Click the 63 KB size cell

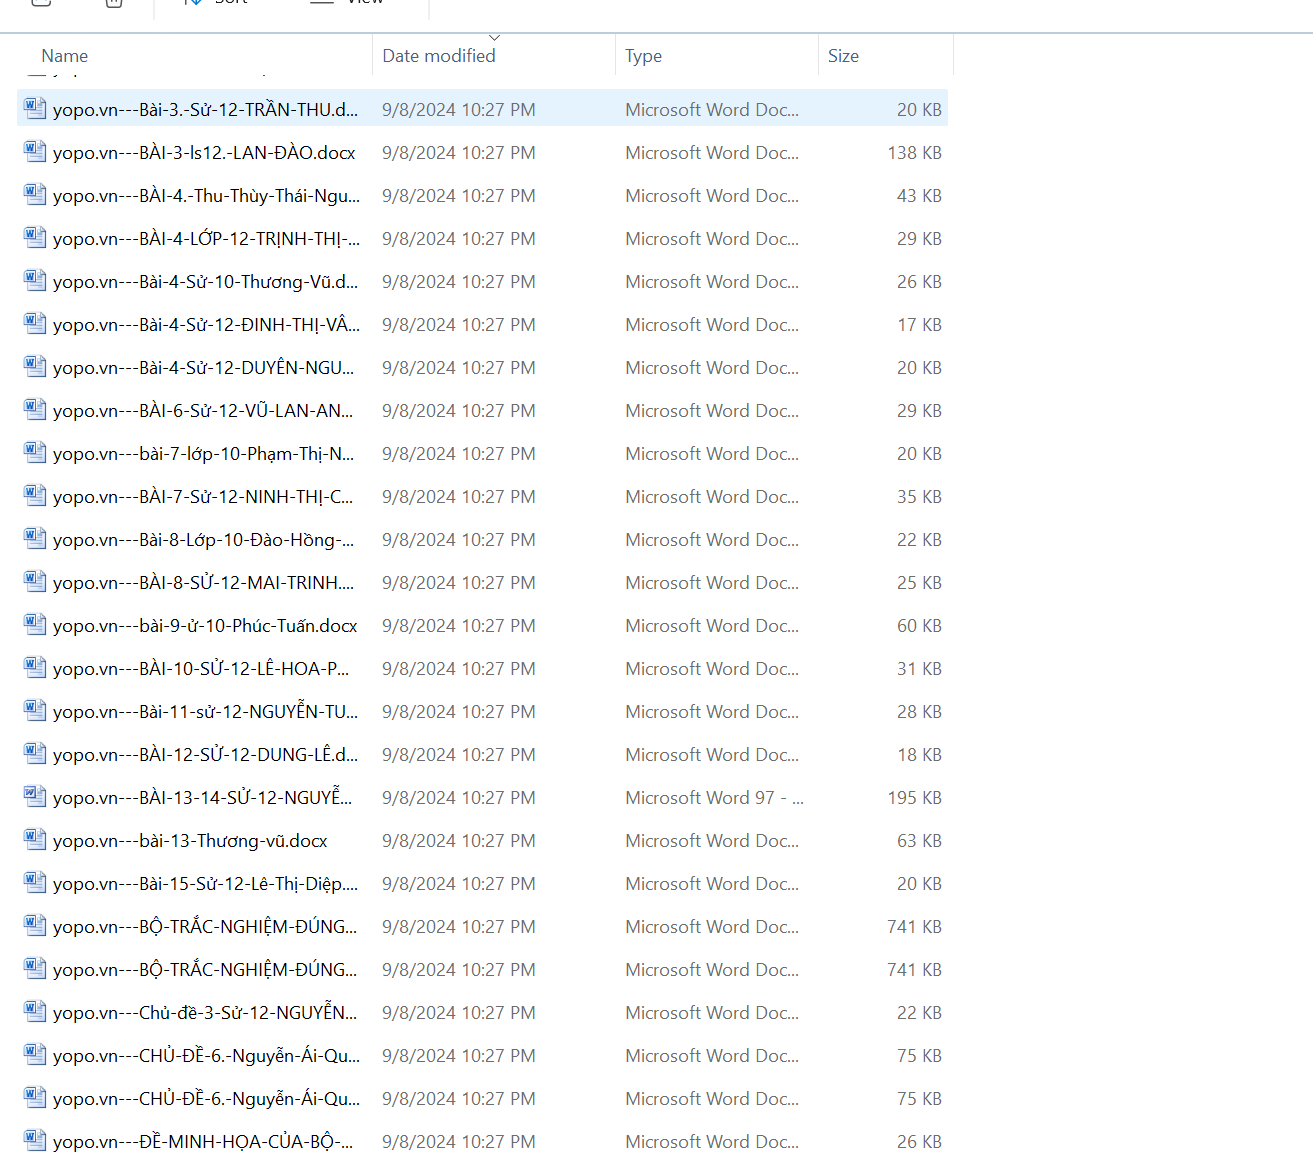coord(919,841)
